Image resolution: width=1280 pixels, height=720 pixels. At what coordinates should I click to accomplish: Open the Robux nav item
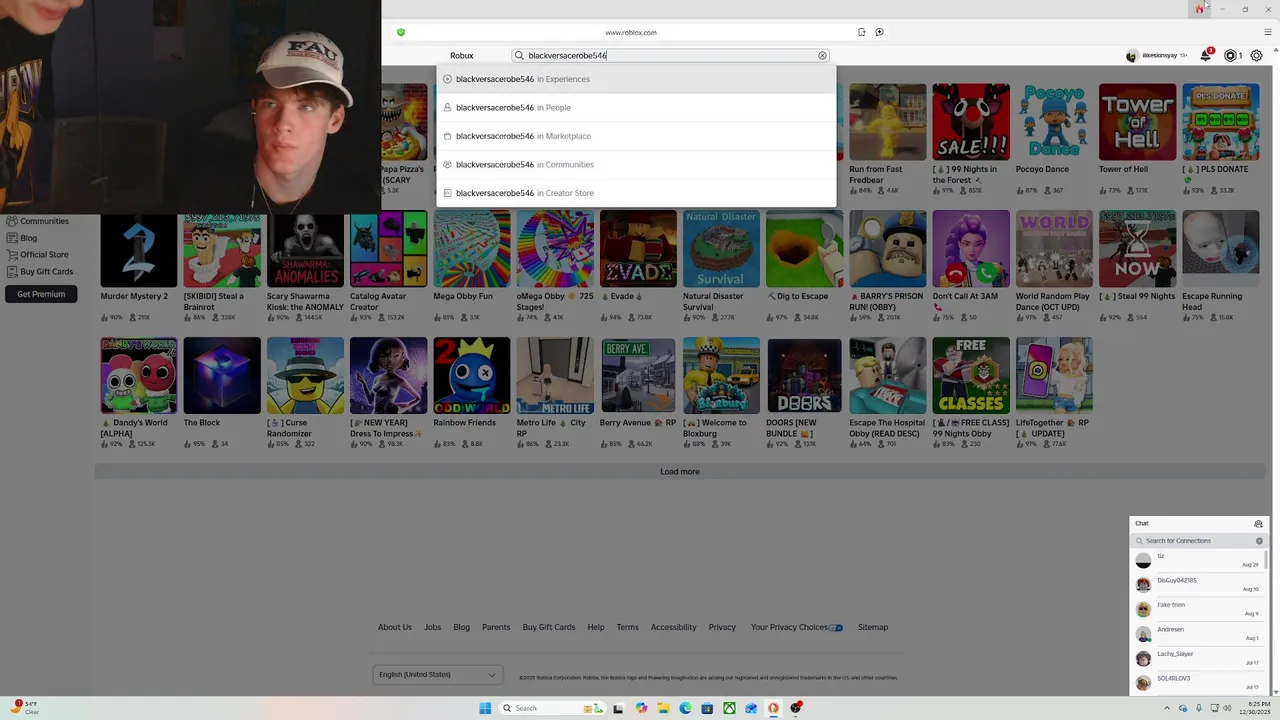click(461, 56)
